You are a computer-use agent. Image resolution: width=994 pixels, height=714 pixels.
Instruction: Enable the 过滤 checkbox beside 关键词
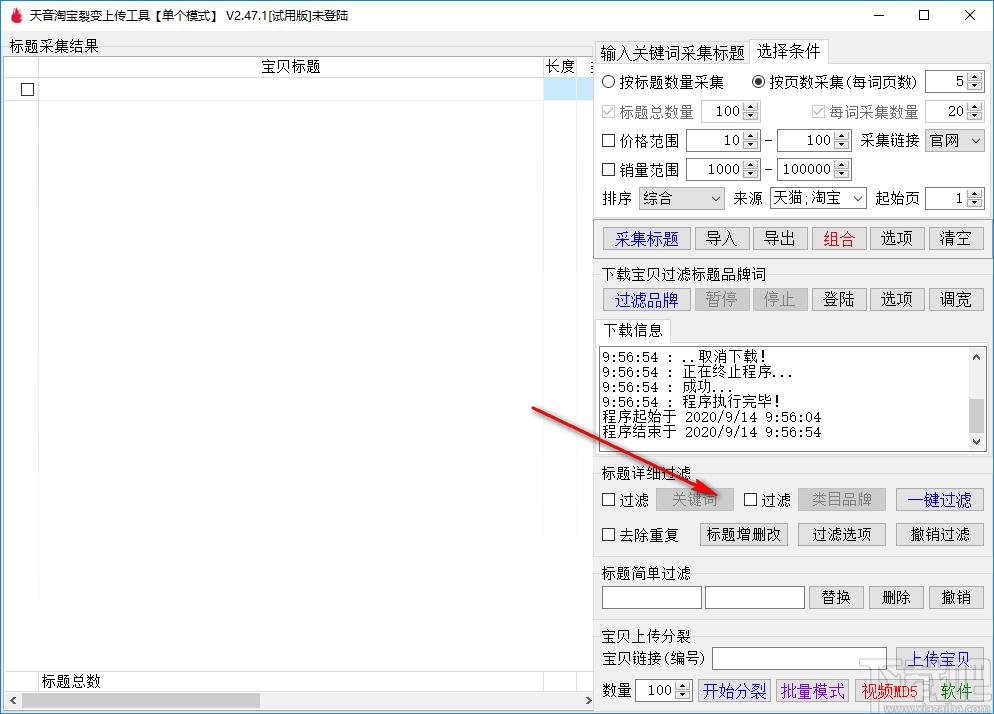click(608, 500)
